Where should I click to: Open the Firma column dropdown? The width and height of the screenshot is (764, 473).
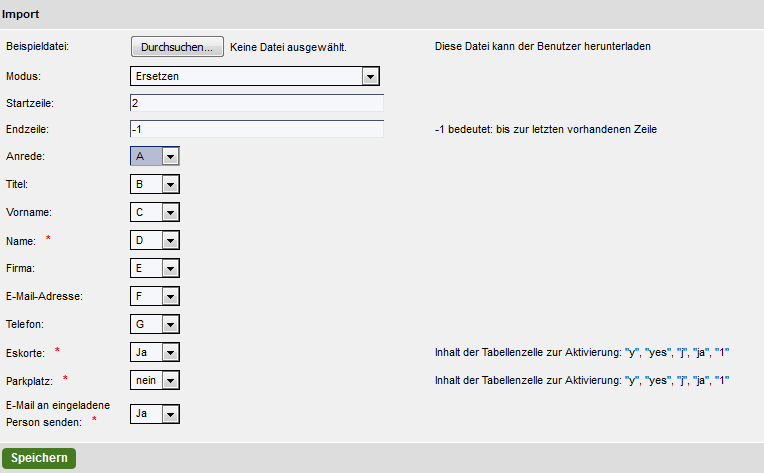point(155,268)
